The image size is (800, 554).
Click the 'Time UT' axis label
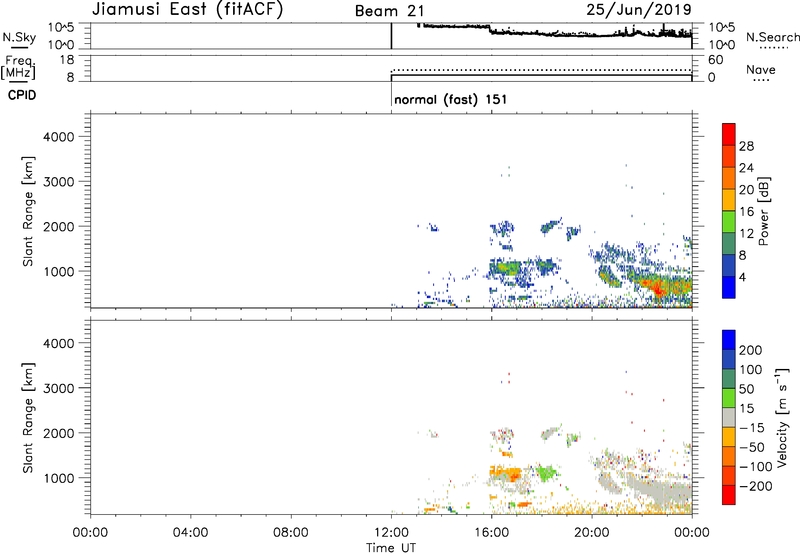391,548
